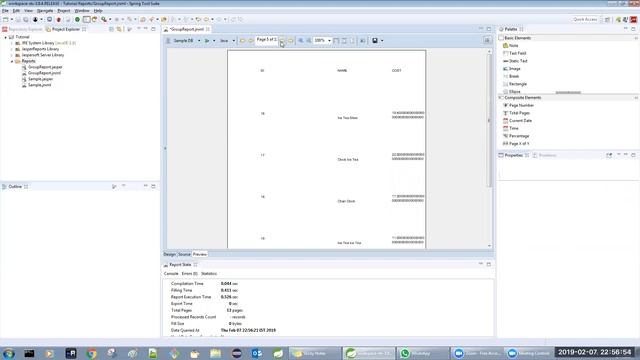Click the Quick Access search field
640x360 pixels.
585,20
